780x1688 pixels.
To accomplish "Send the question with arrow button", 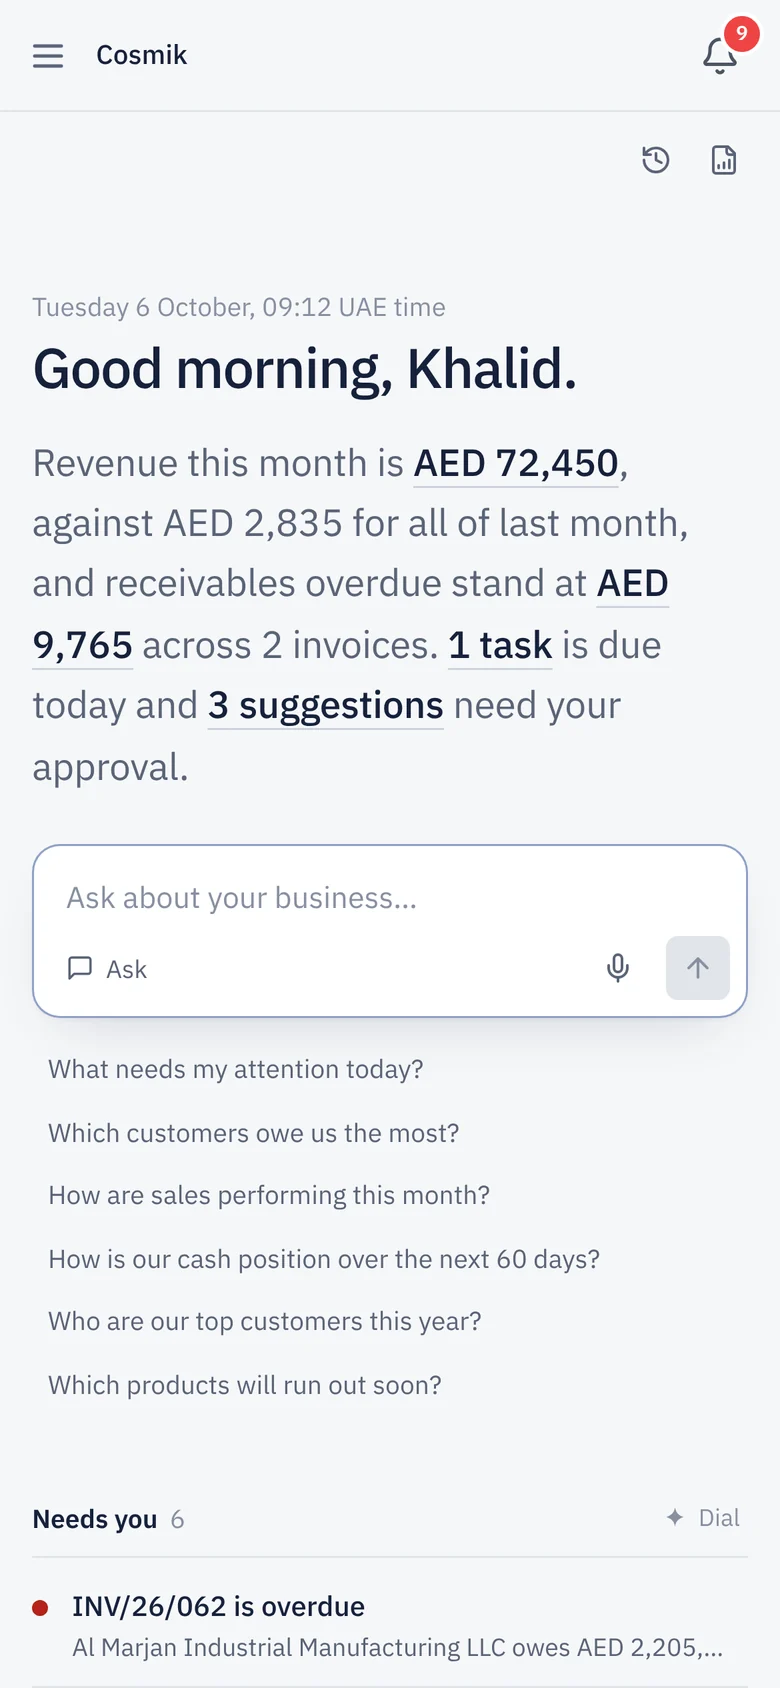I will pos(698,968).
